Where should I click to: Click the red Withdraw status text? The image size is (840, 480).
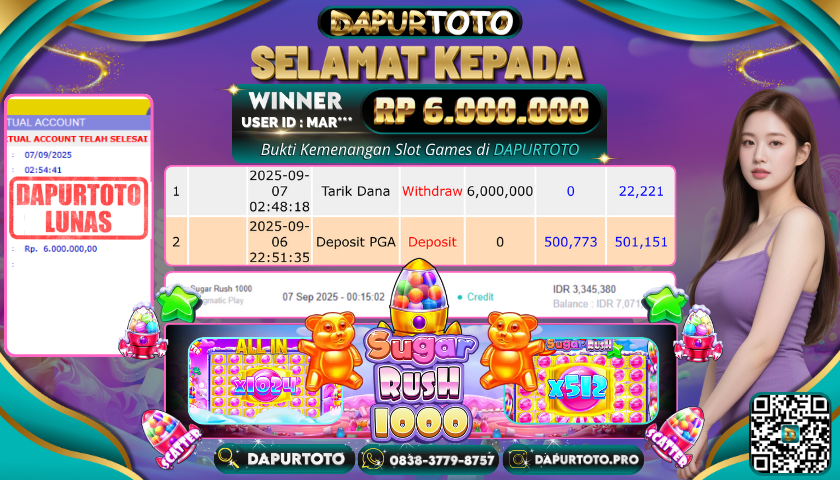432,191
